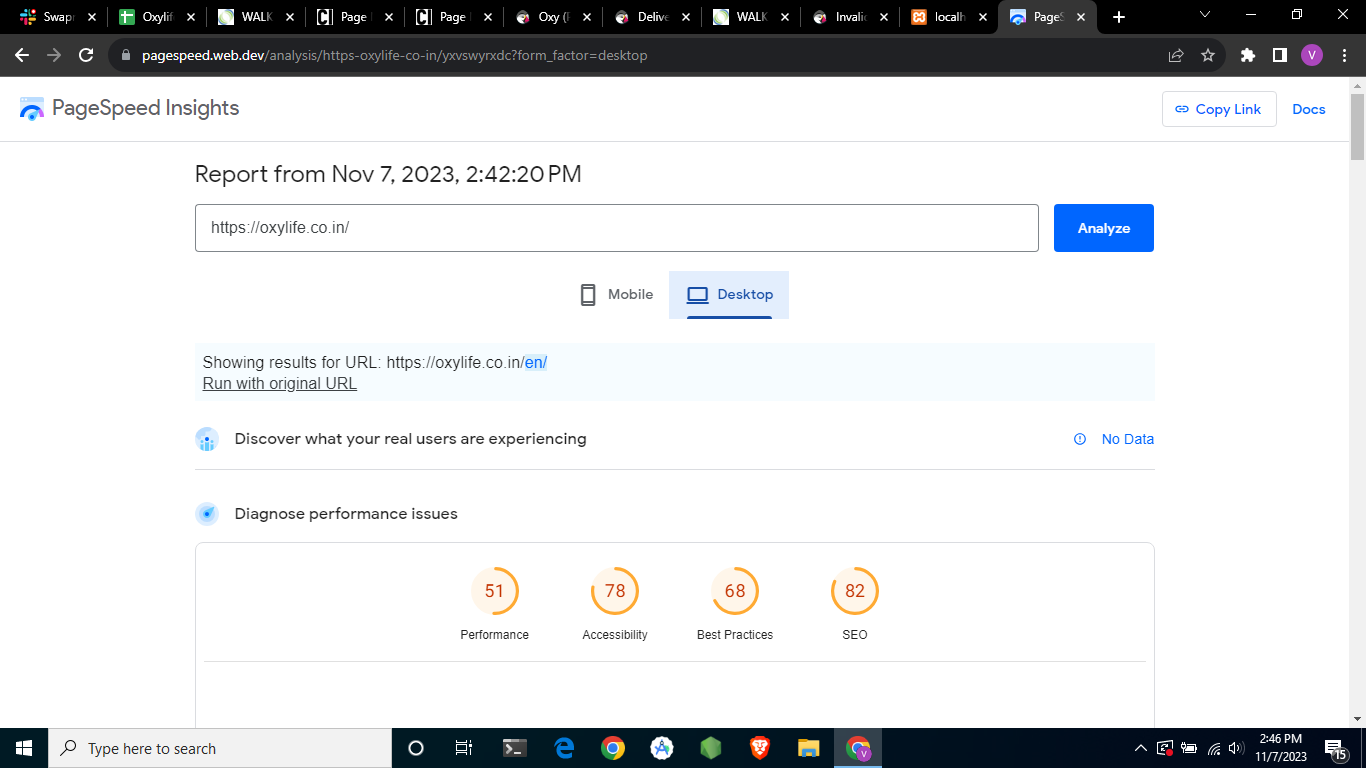Open the tab search dropdown arrow

pos(1204,15)
